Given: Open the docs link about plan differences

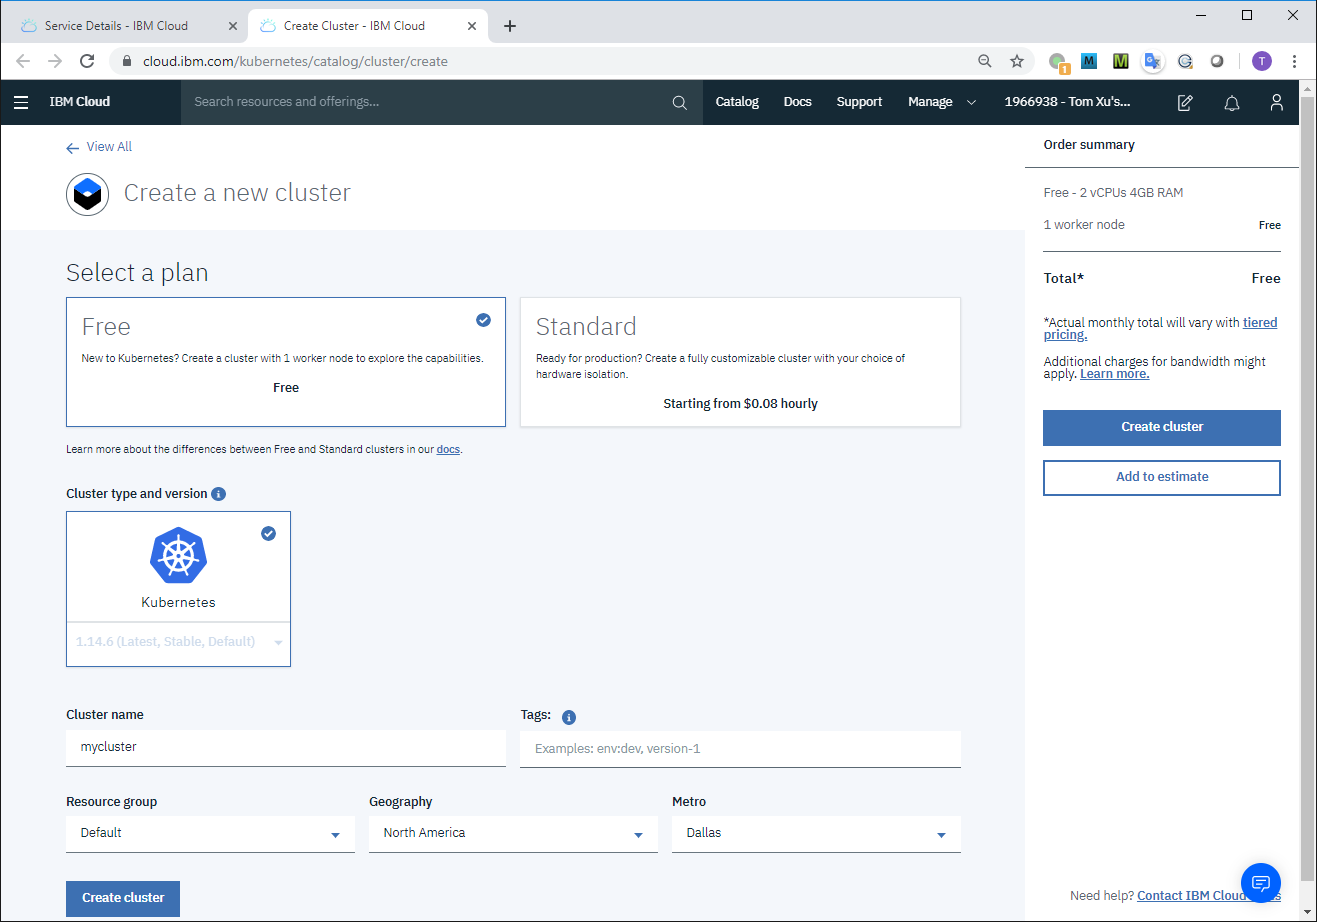Looking at the screenshot, I should (x=448, y=450).
